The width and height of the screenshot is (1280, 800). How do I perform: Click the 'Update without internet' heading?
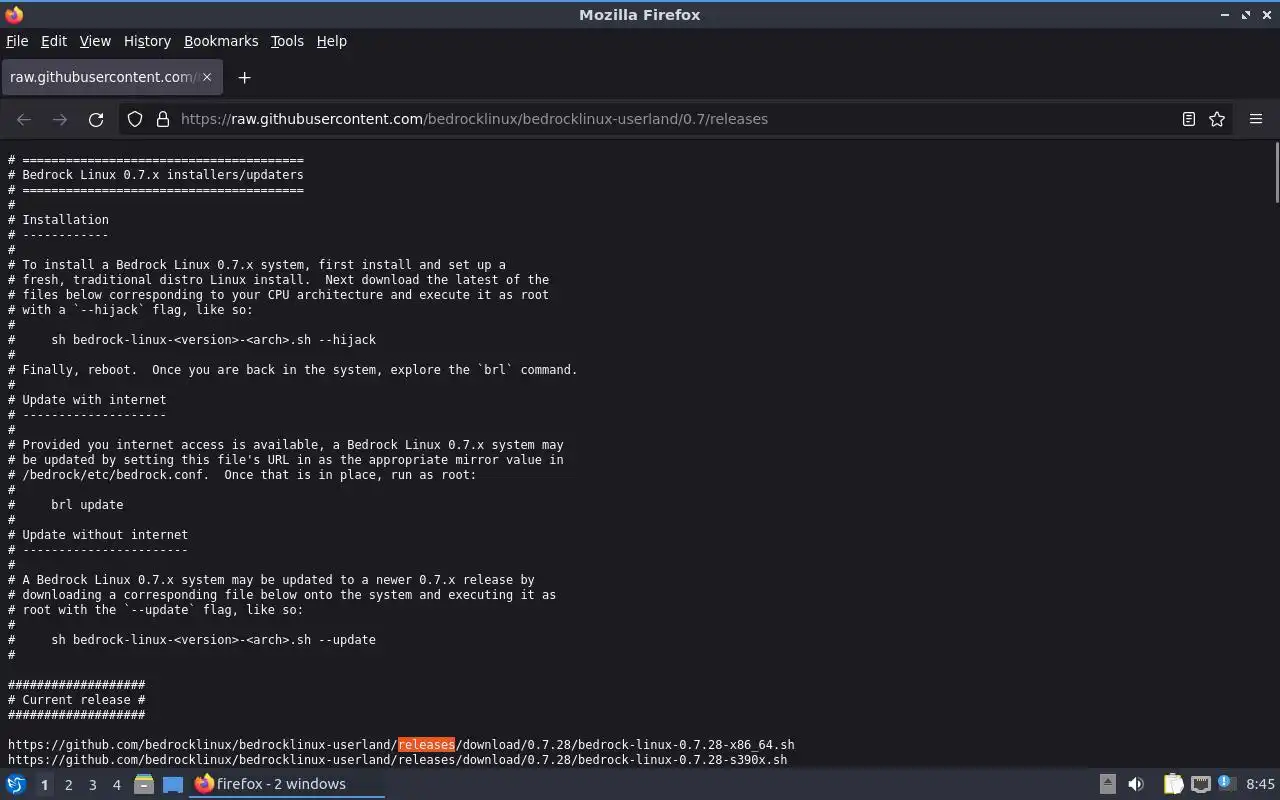click(105, 535)
